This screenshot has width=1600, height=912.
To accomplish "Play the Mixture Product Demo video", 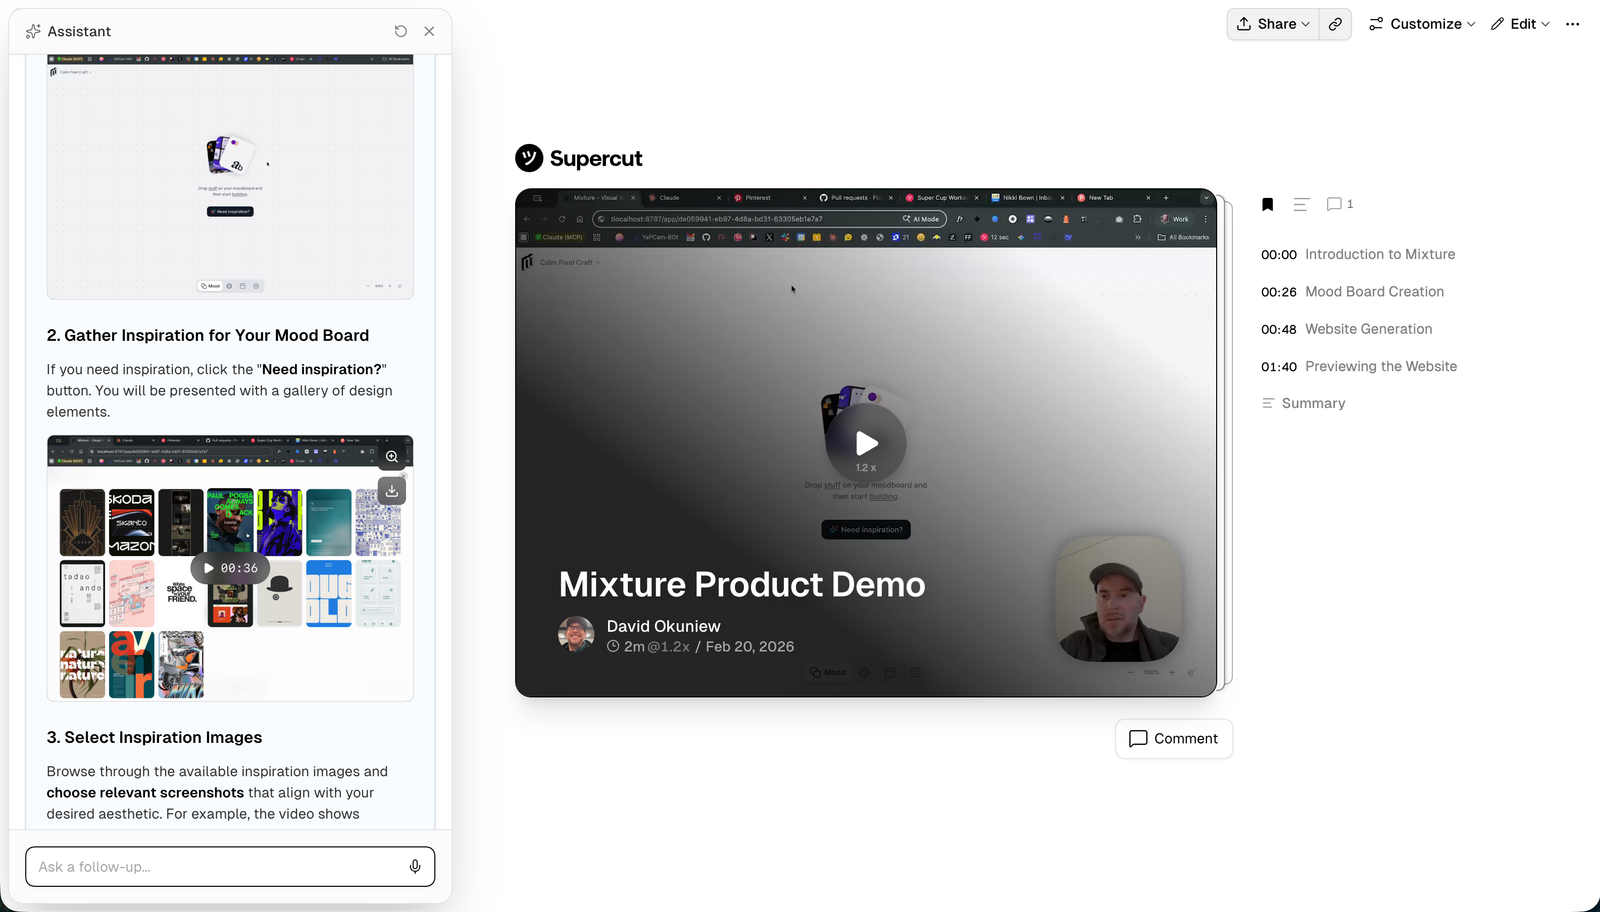I will [x=866, y=443].
